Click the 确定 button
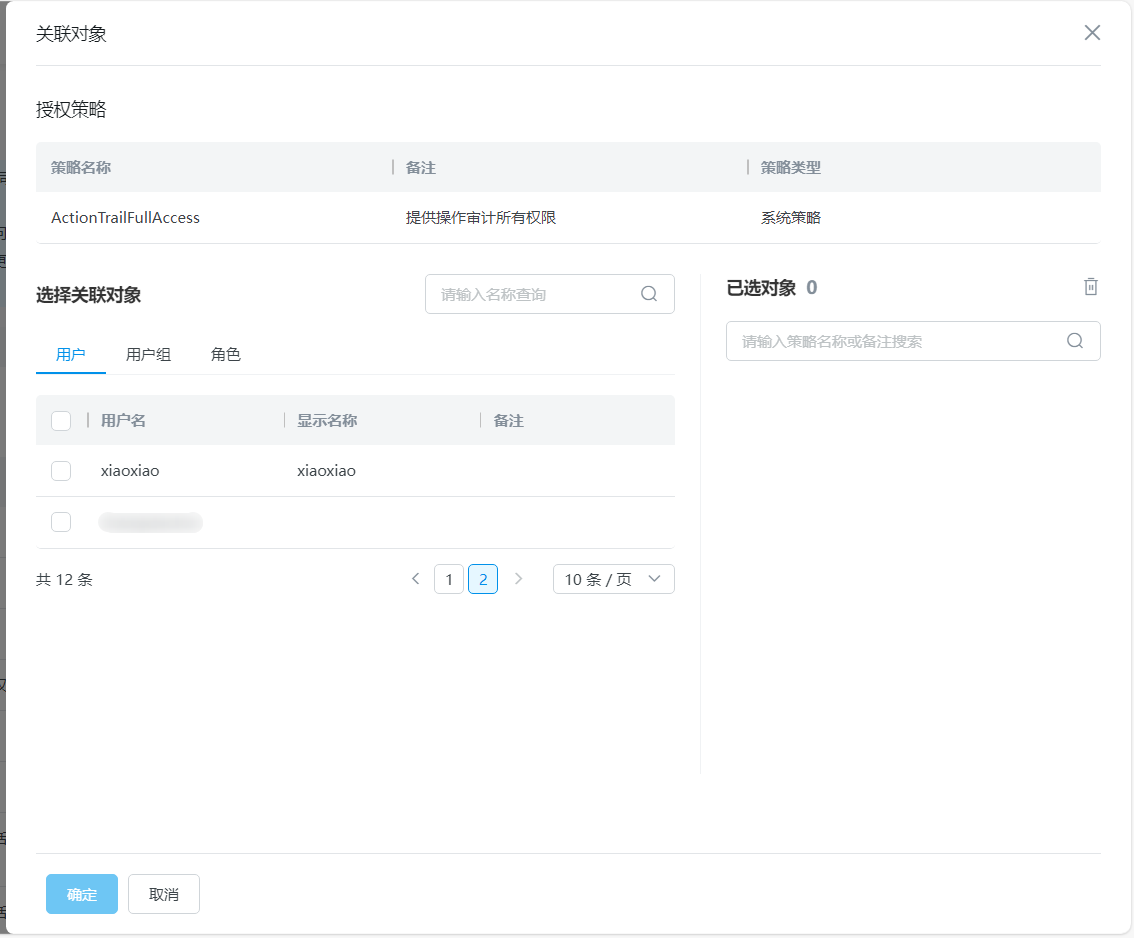1134x938 pixels. tap(82, 894)
